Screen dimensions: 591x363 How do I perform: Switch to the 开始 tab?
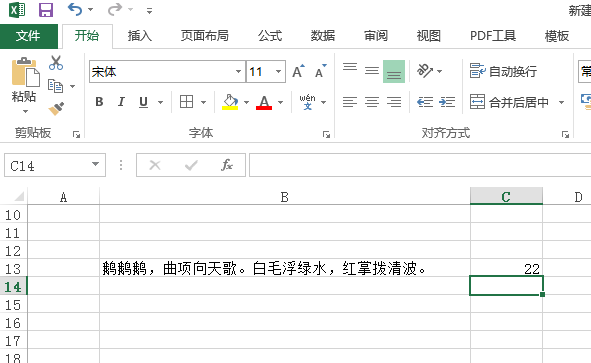[x=87, y=36]
